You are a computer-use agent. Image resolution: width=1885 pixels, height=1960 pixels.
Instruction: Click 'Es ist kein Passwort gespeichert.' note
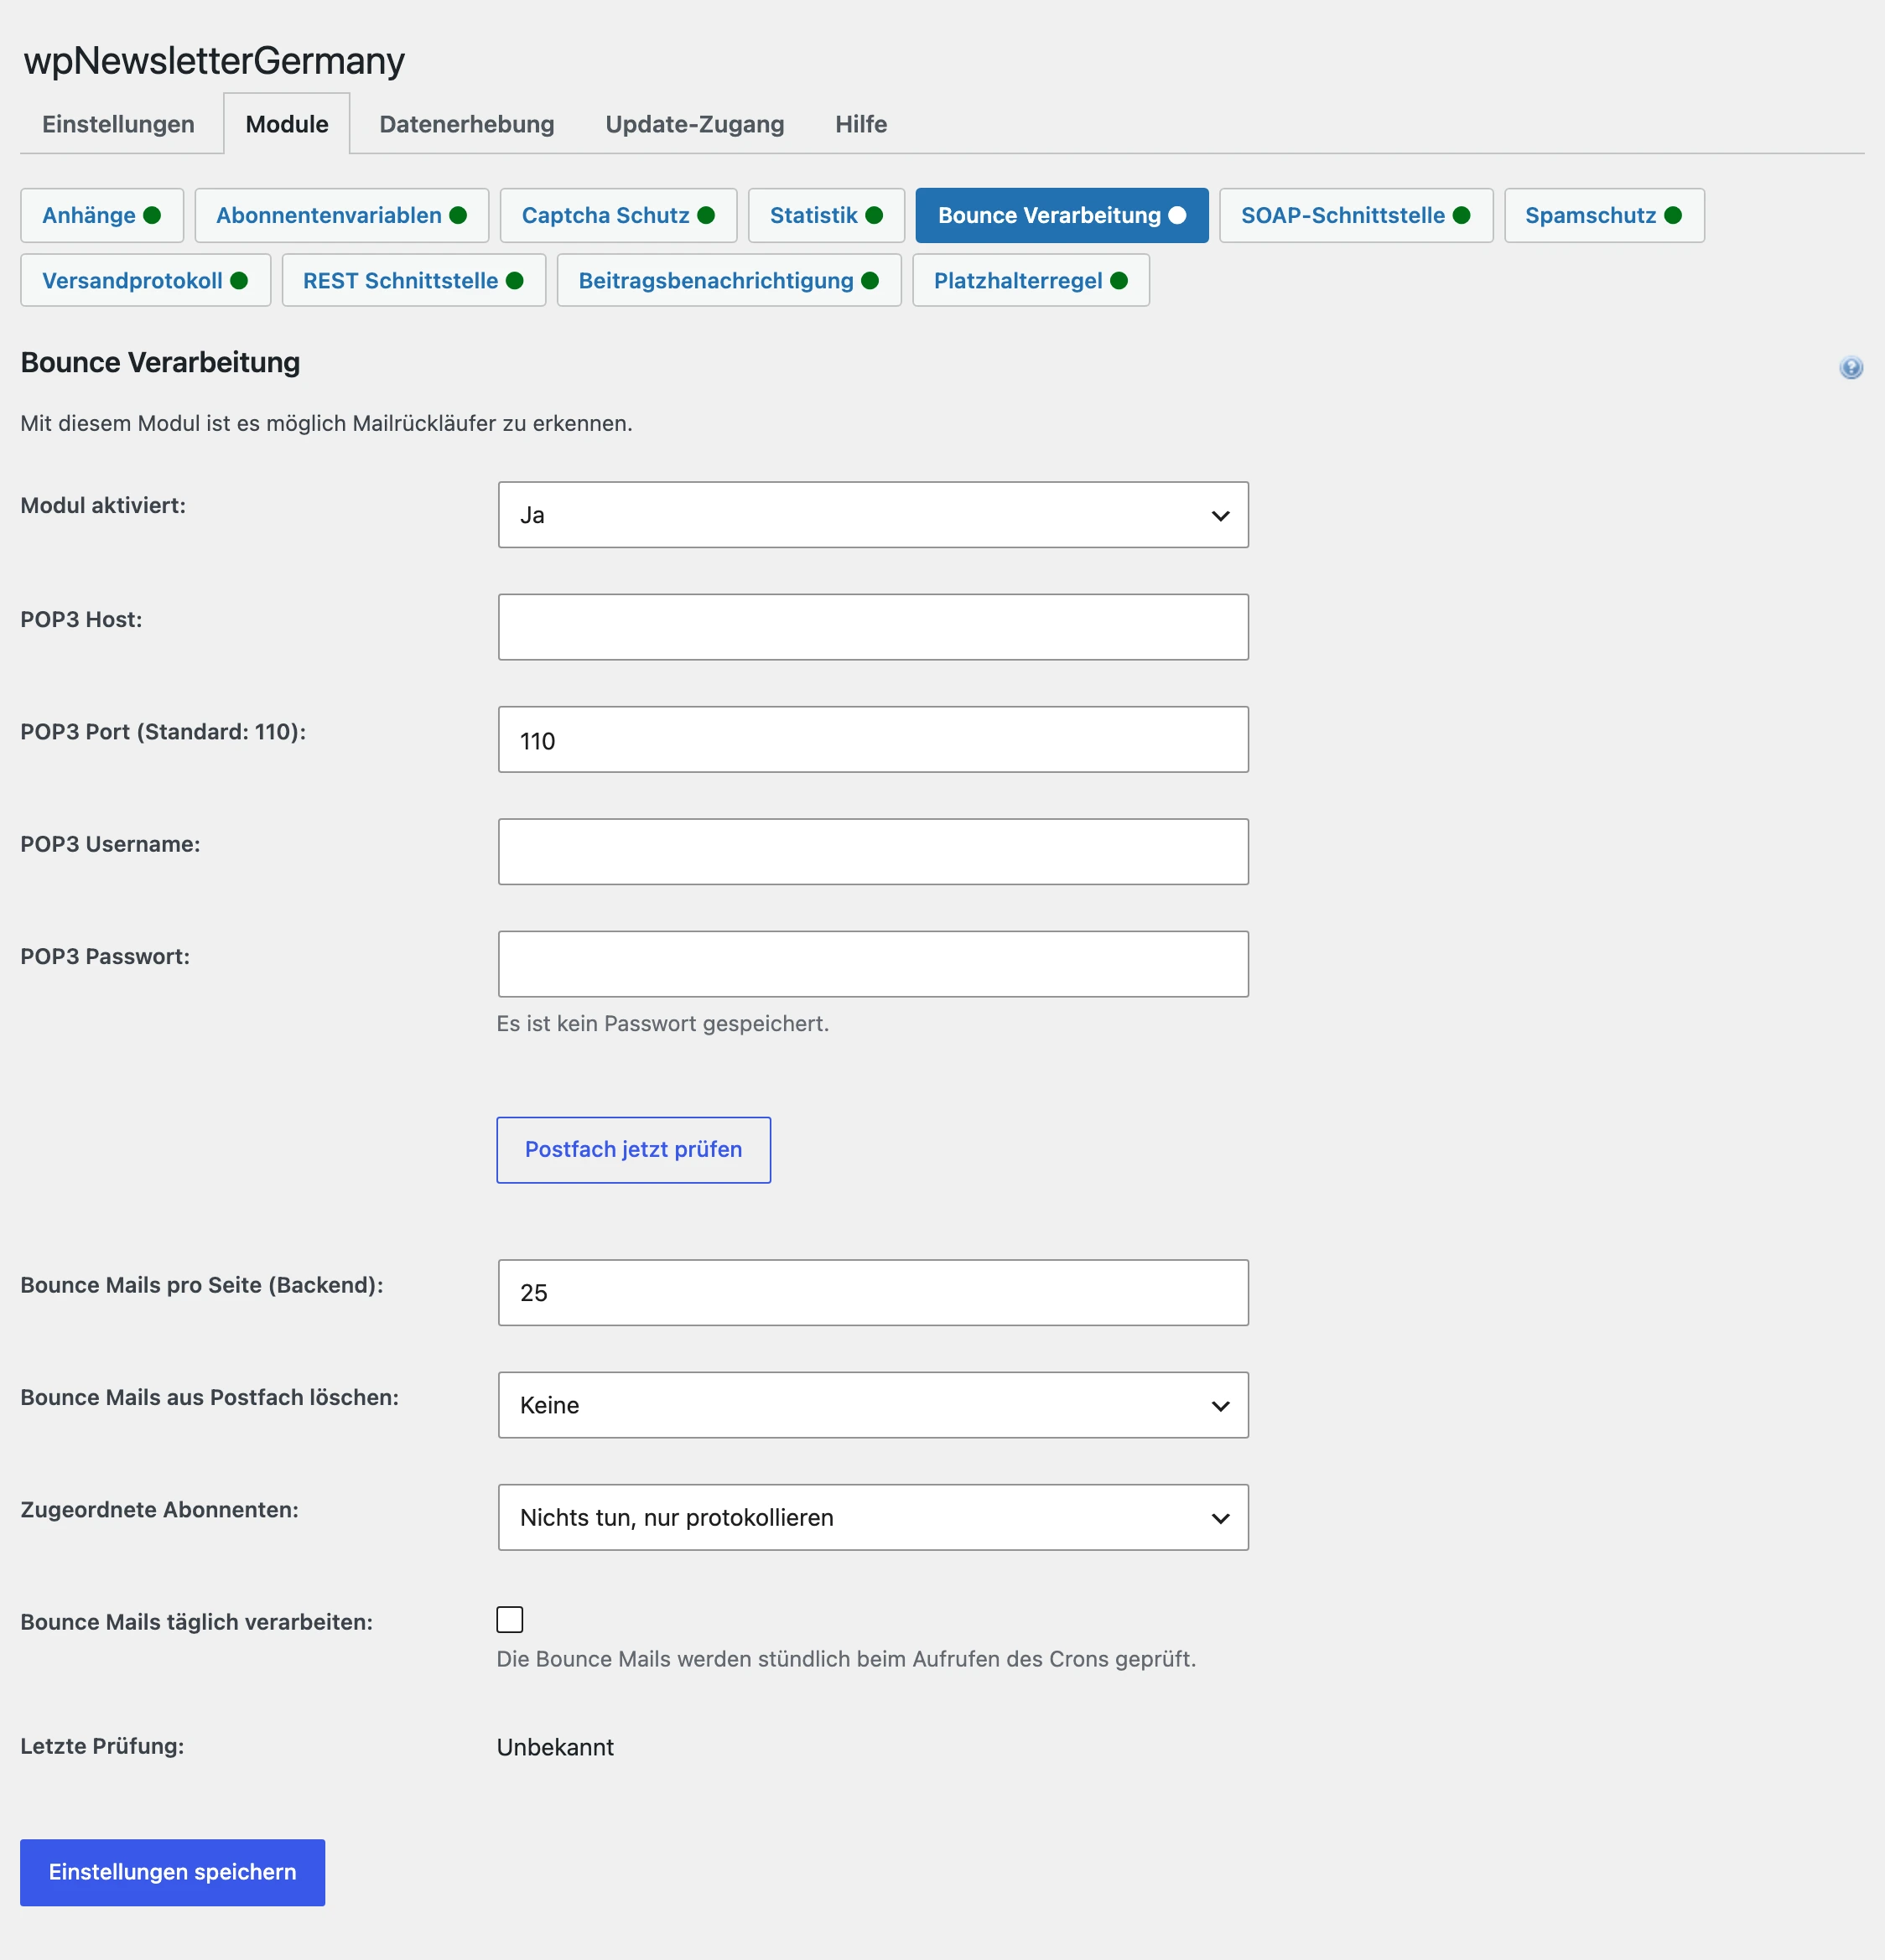pyautogui.click(x=663, y=1023)
